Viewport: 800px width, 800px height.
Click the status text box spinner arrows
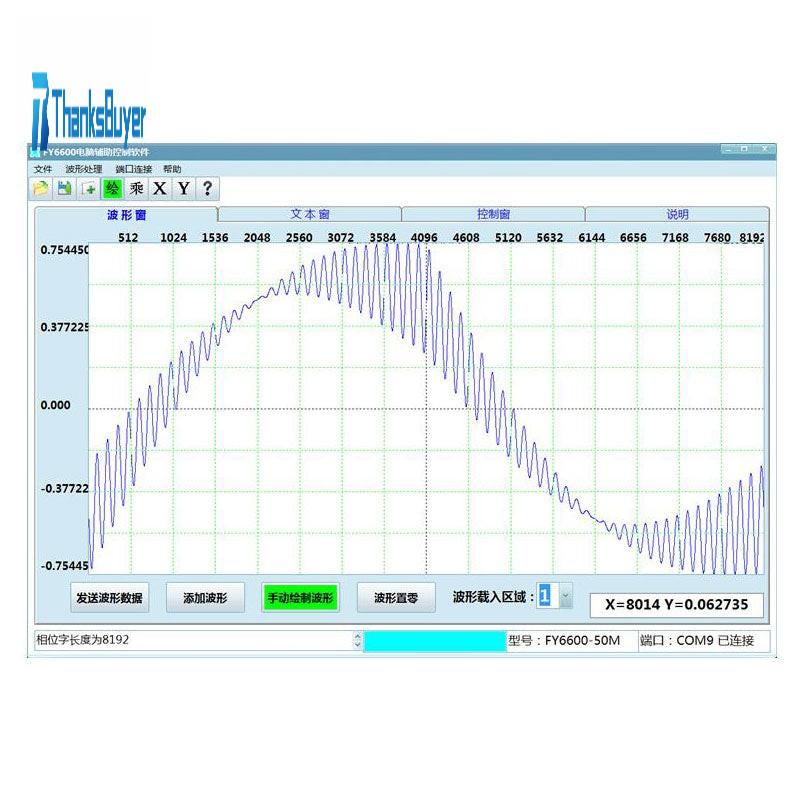click(357, 641)
